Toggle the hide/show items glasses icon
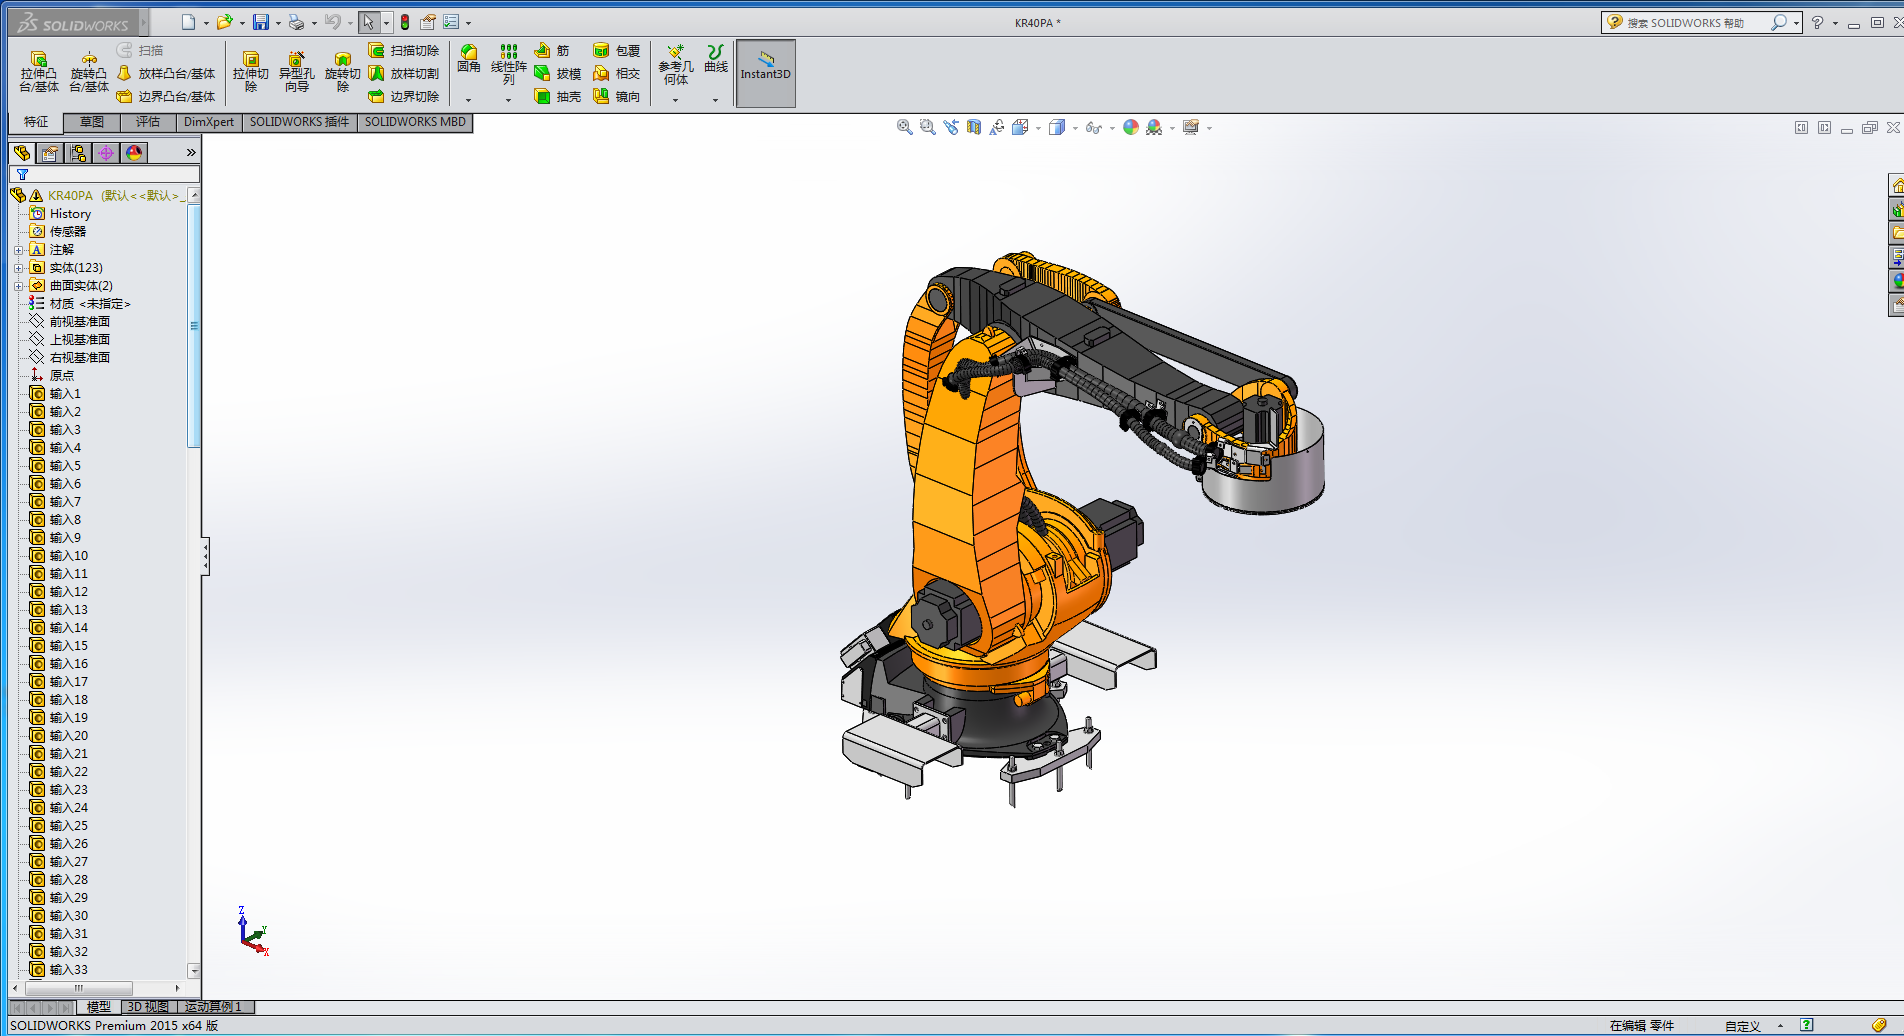 pyautogui.click(x=1093, y=127)
